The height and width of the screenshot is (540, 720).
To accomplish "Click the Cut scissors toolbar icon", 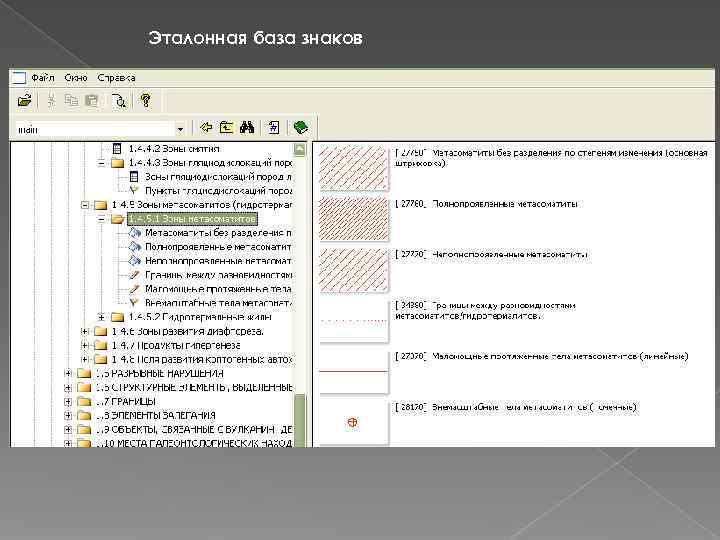I will 51,101.
